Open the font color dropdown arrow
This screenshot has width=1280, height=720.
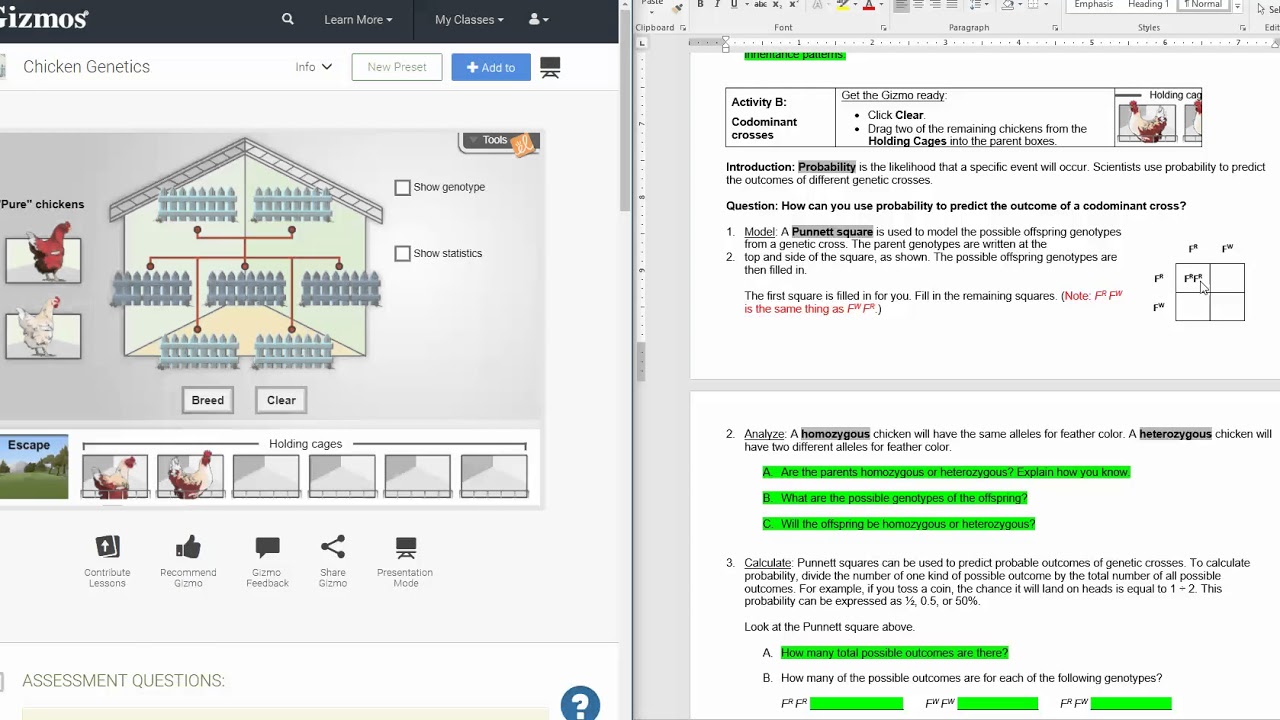881,5
